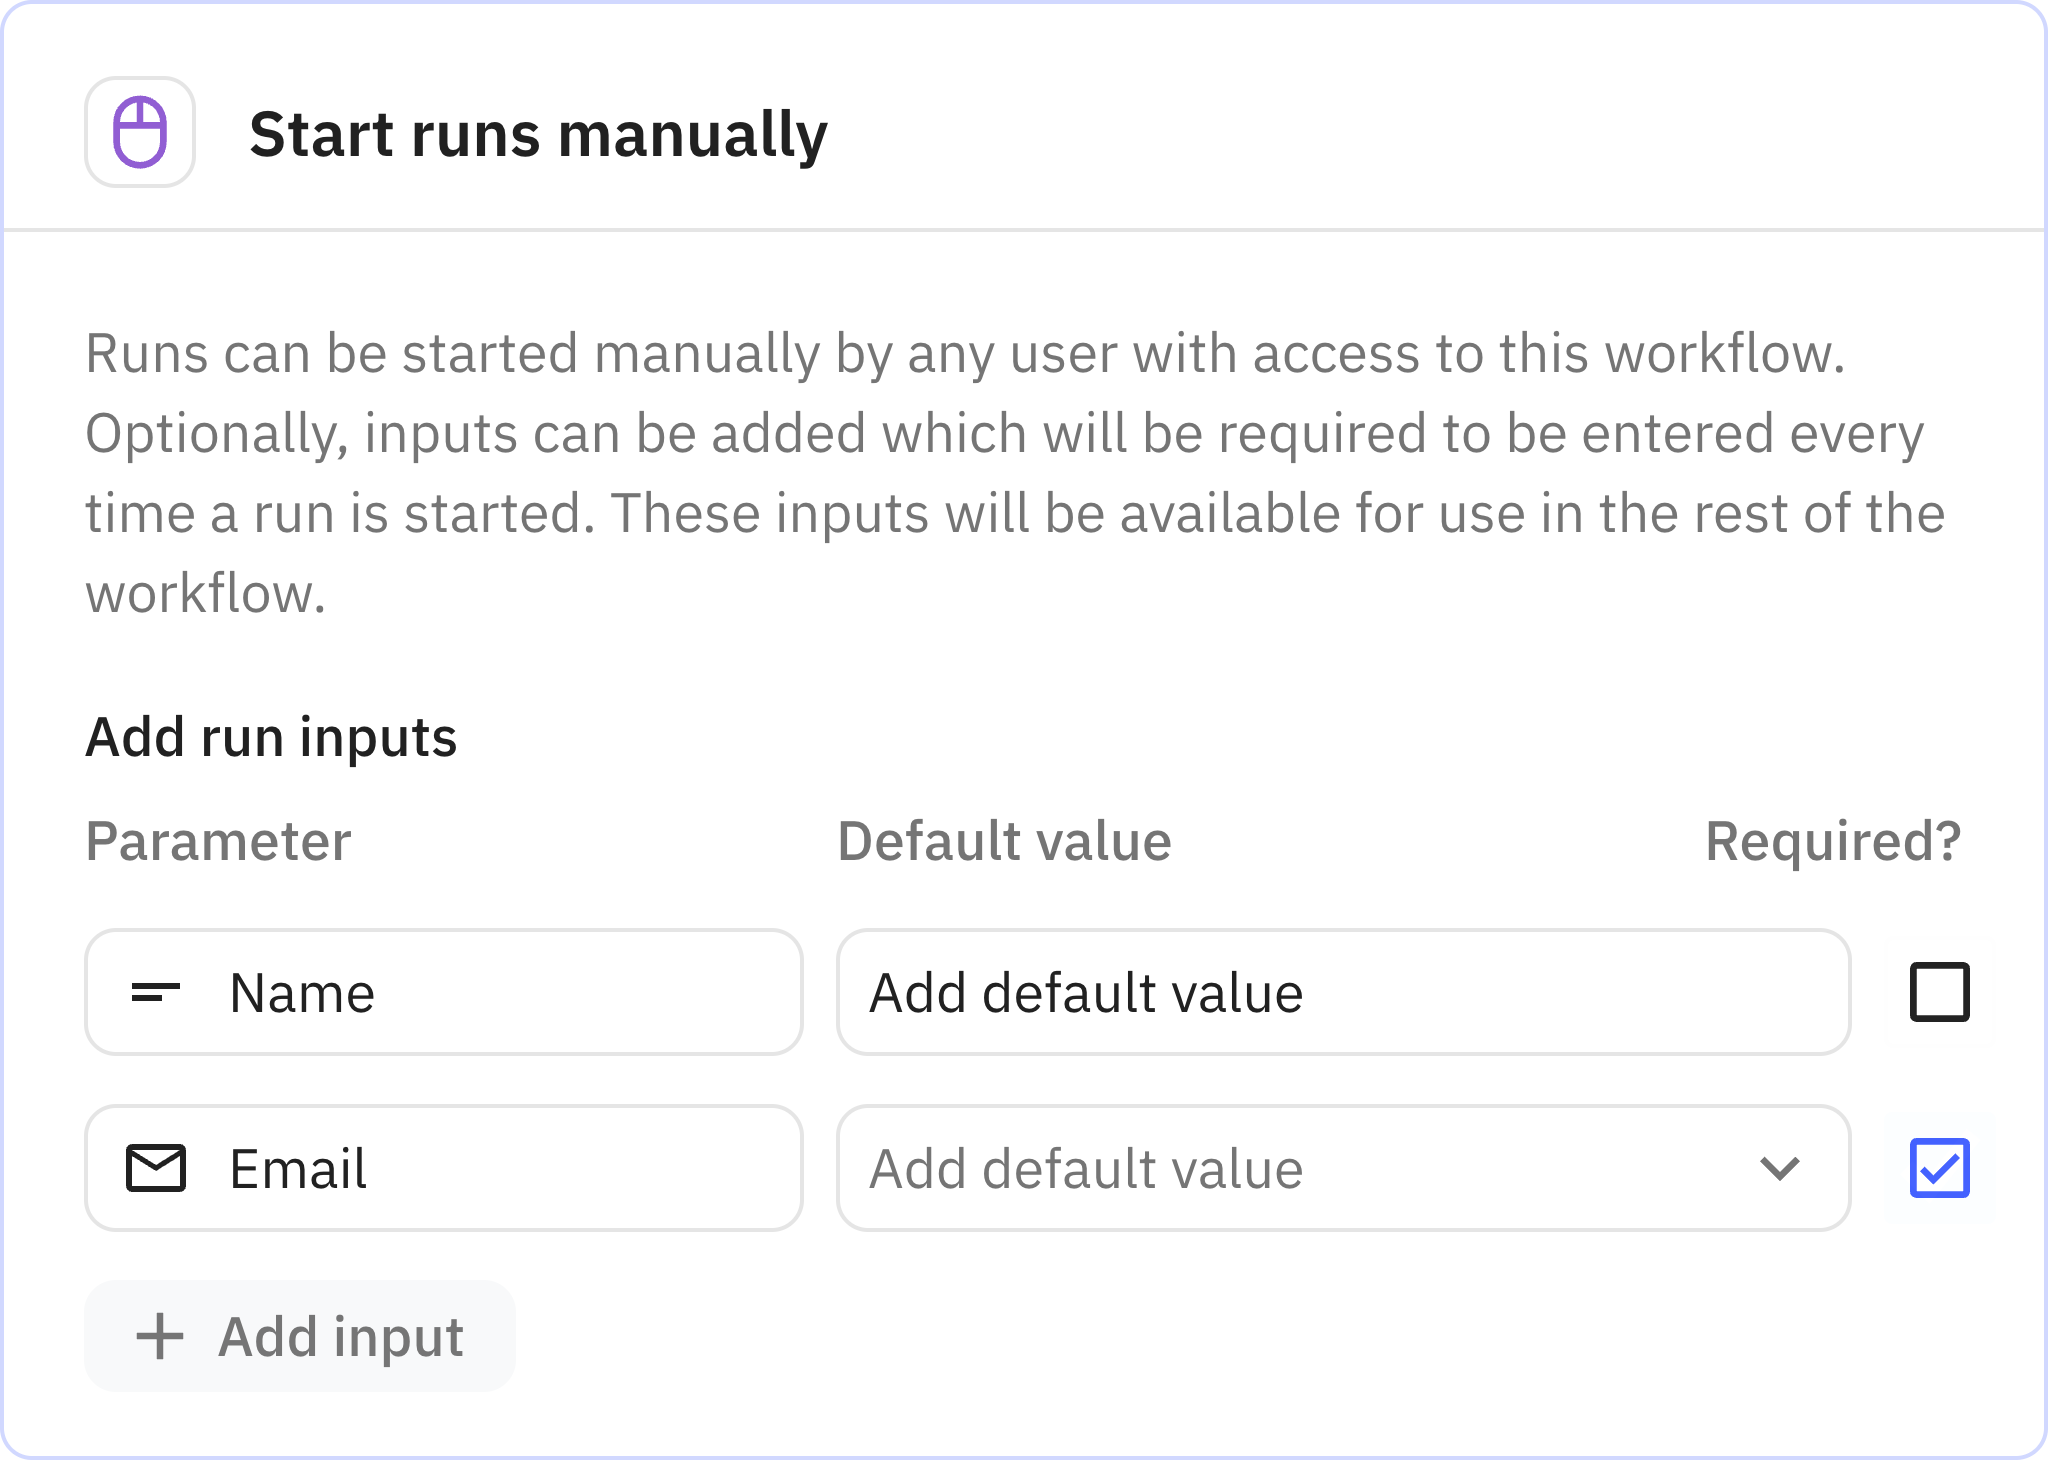Click the 'Email' label text
Viewport: 2048px width, 1460px height.
[298, 1169]
